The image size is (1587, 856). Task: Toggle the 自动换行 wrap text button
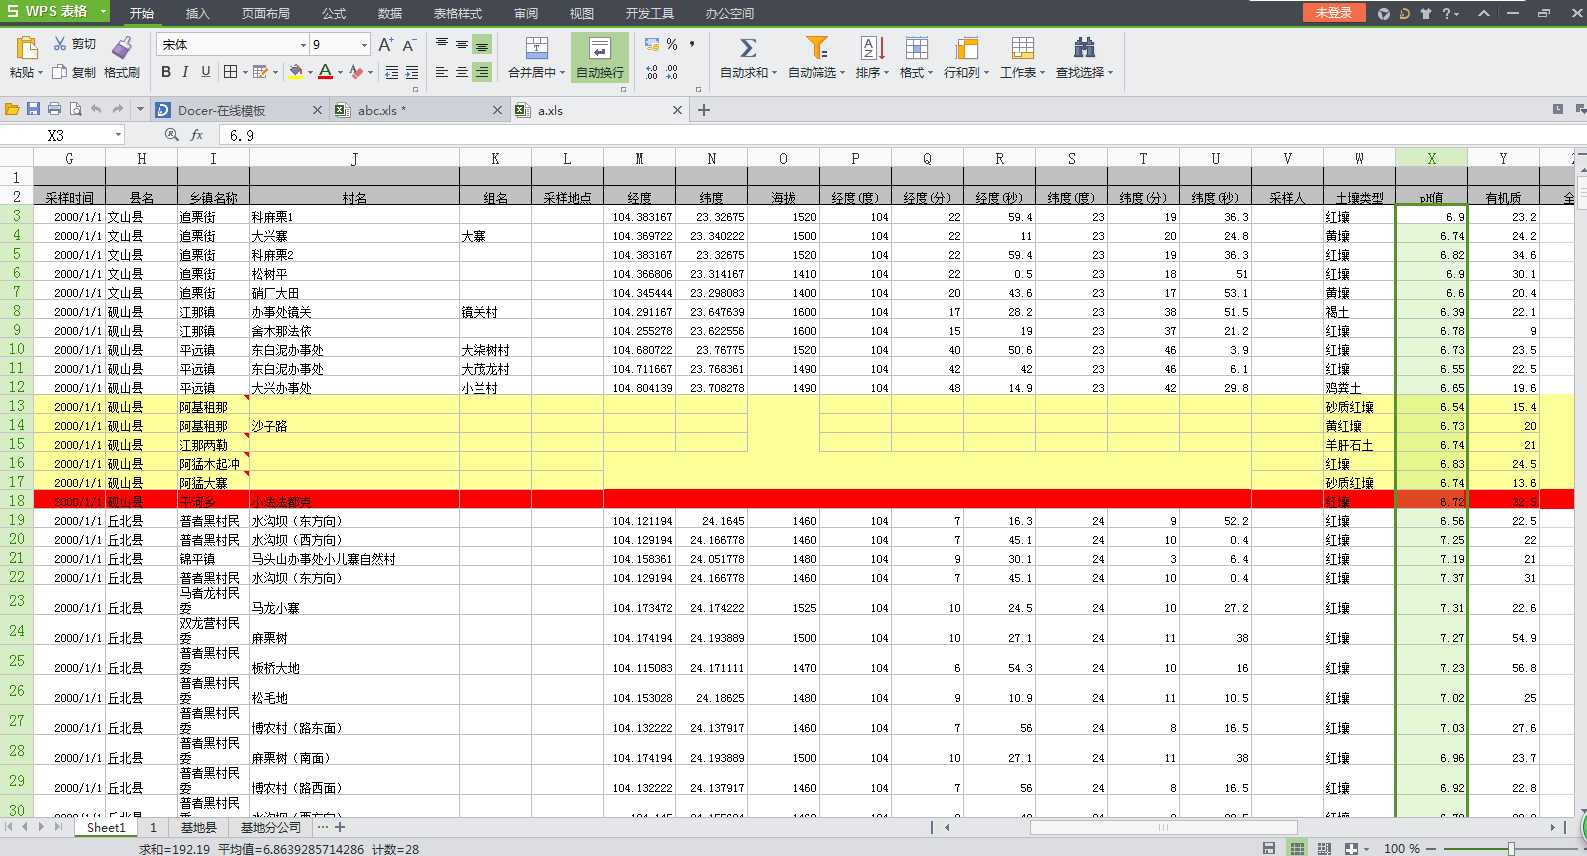600,57
